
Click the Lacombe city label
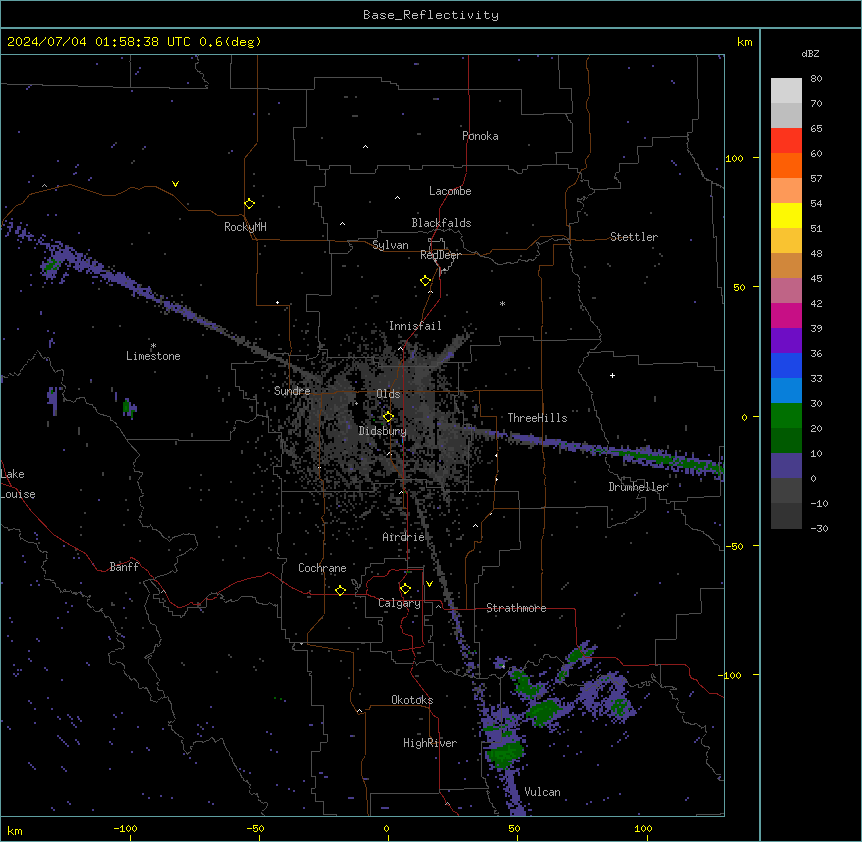point(450,191)
